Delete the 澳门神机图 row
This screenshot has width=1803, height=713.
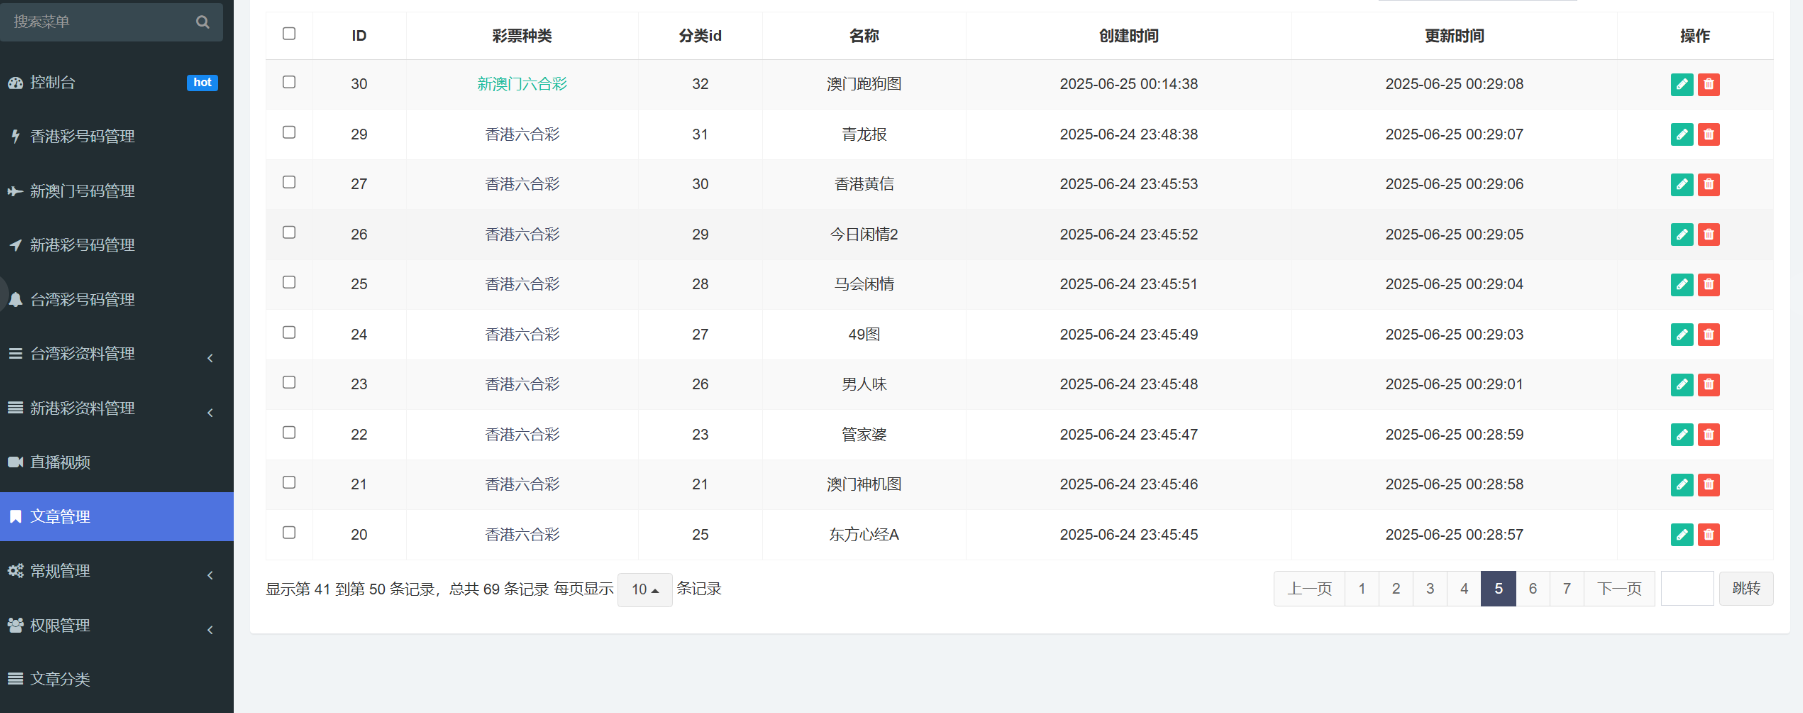[x=1709, y=484]
